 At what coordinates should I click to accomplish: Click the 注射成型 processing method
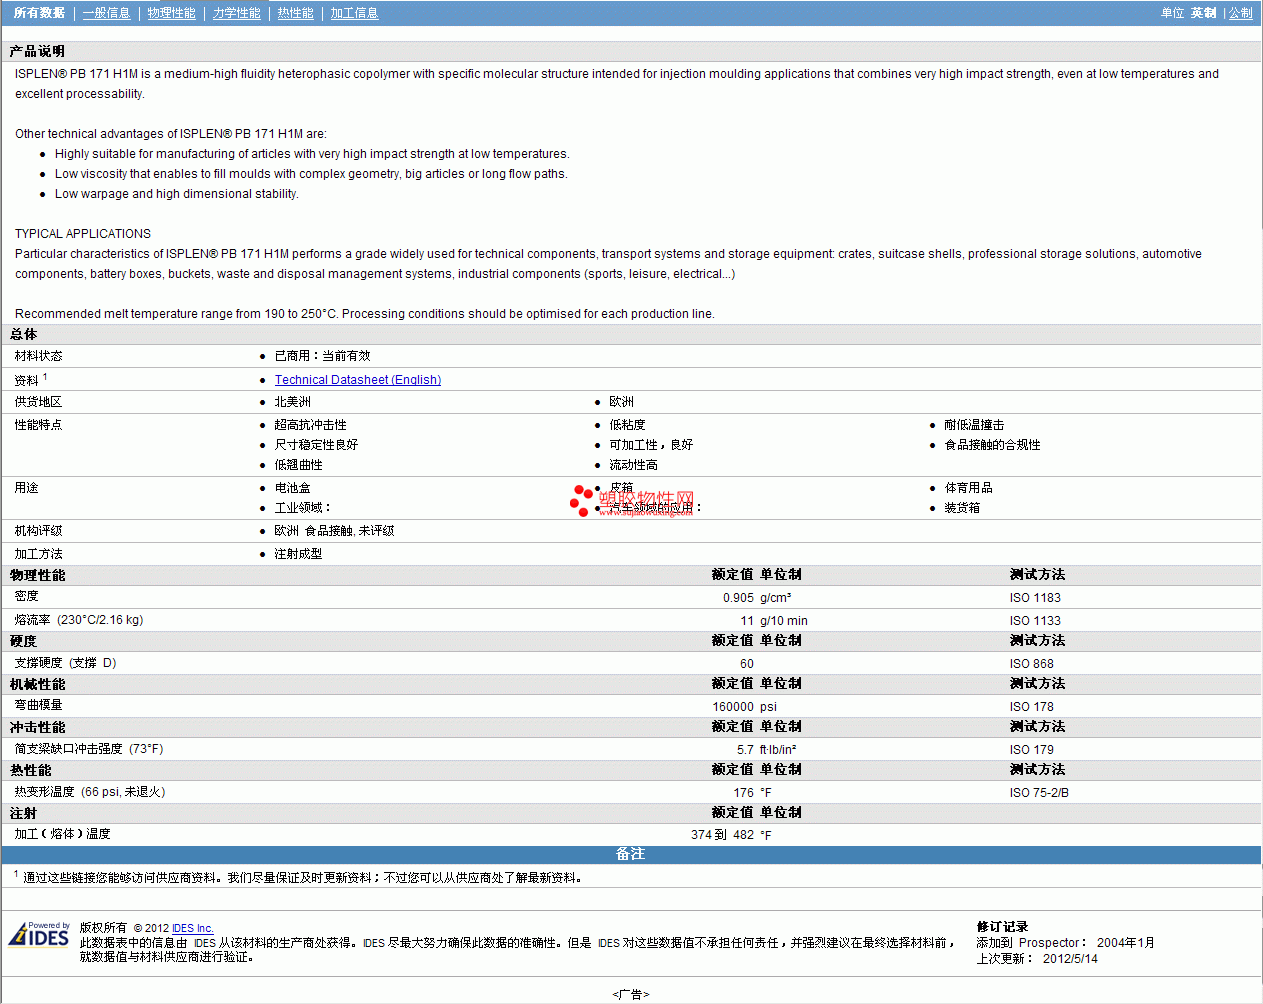click(x=298, y=554)
